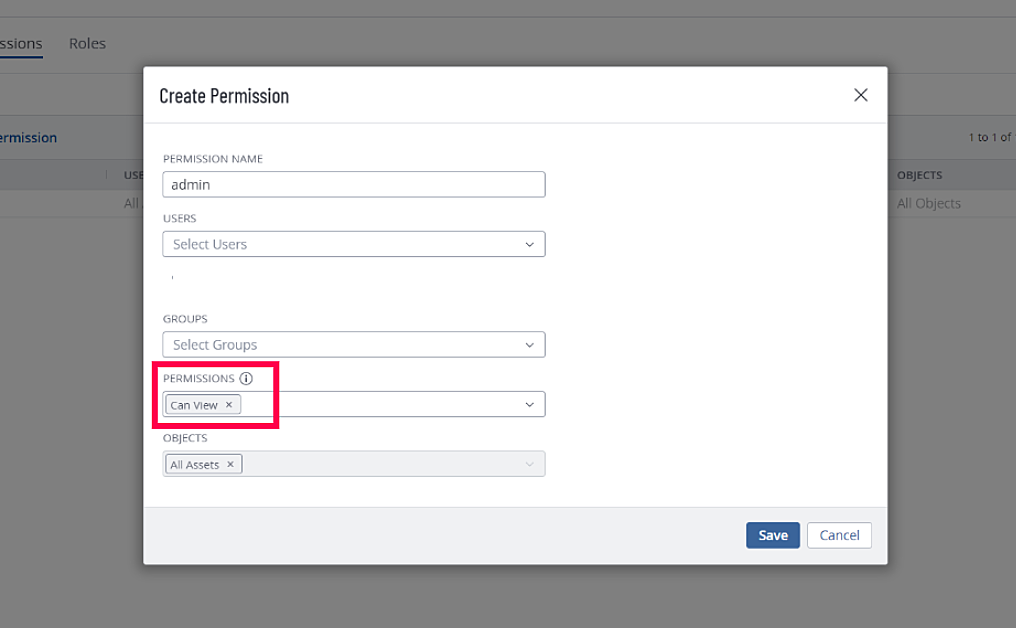Click the Can View tag label
This screenshot has height=628, width=1016.
click(194, 405)
